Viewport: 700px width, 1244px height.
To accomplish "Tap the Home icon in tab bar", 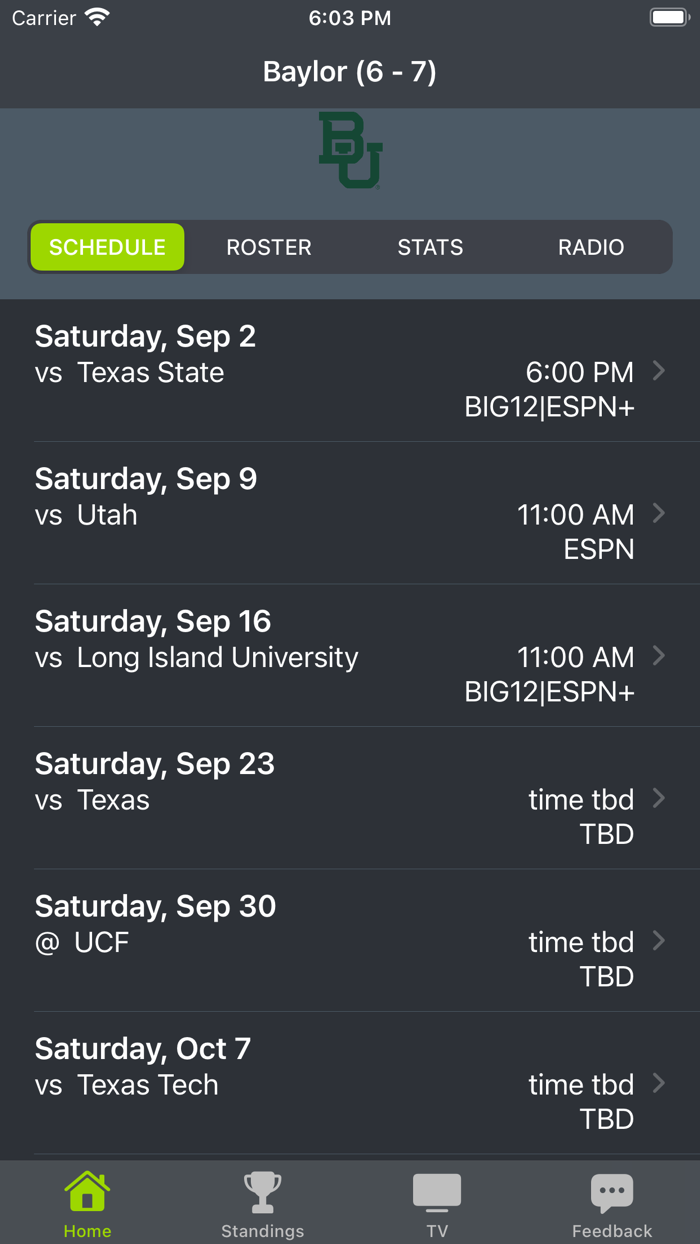I will (x=87, y=1190).
